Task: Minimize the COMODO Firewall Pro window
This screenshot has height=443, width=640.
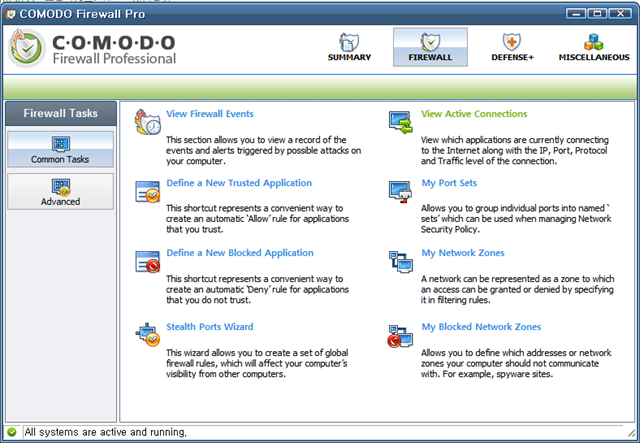Action: click(576, 13)
